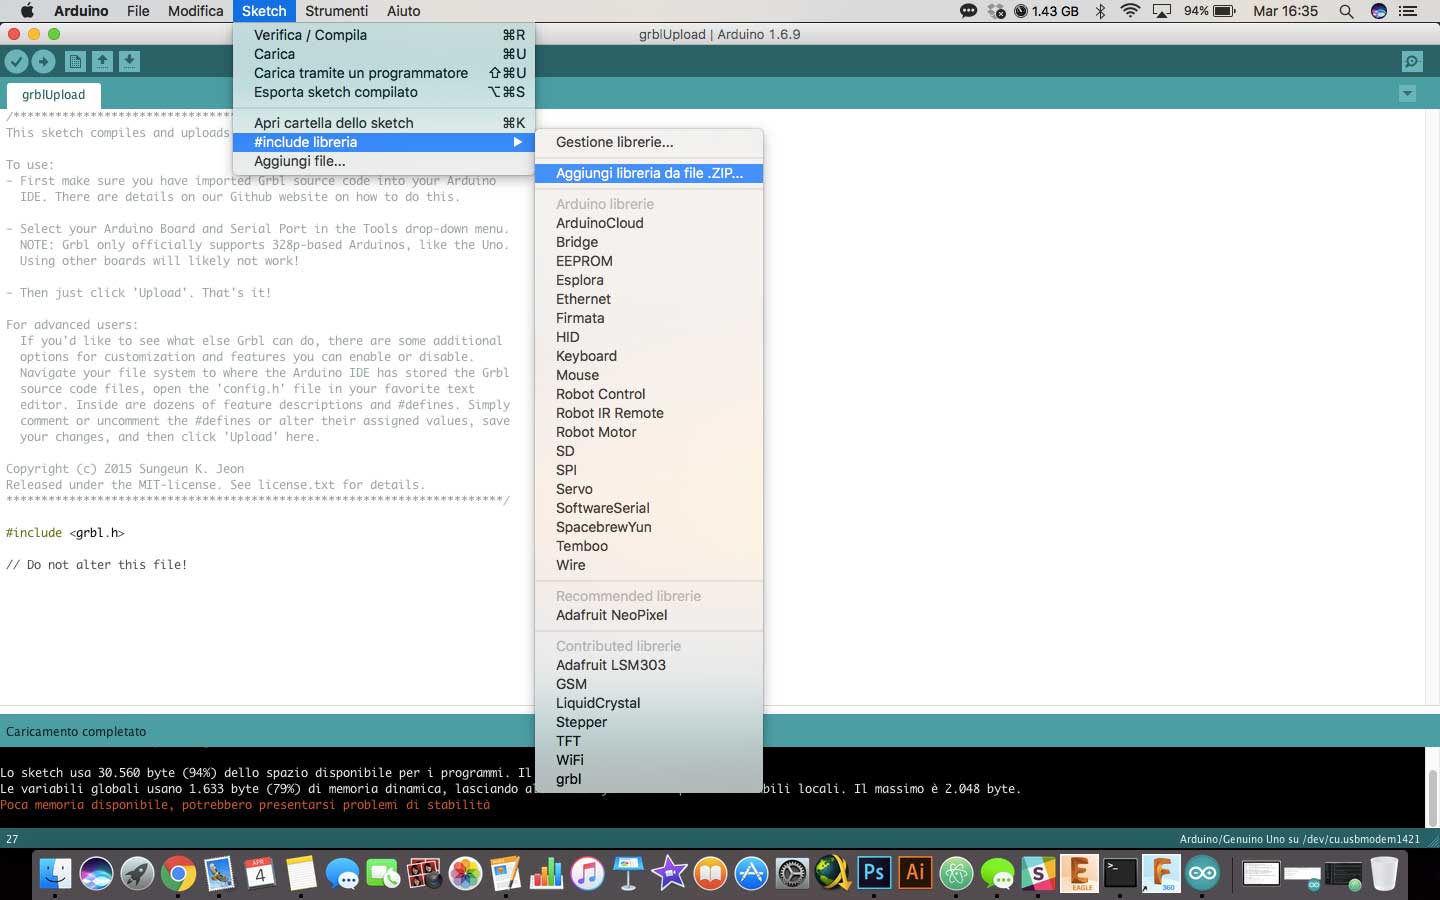Open the Aiuto menu
This screenshot has height=900, width=1440.
click(404, 11)
